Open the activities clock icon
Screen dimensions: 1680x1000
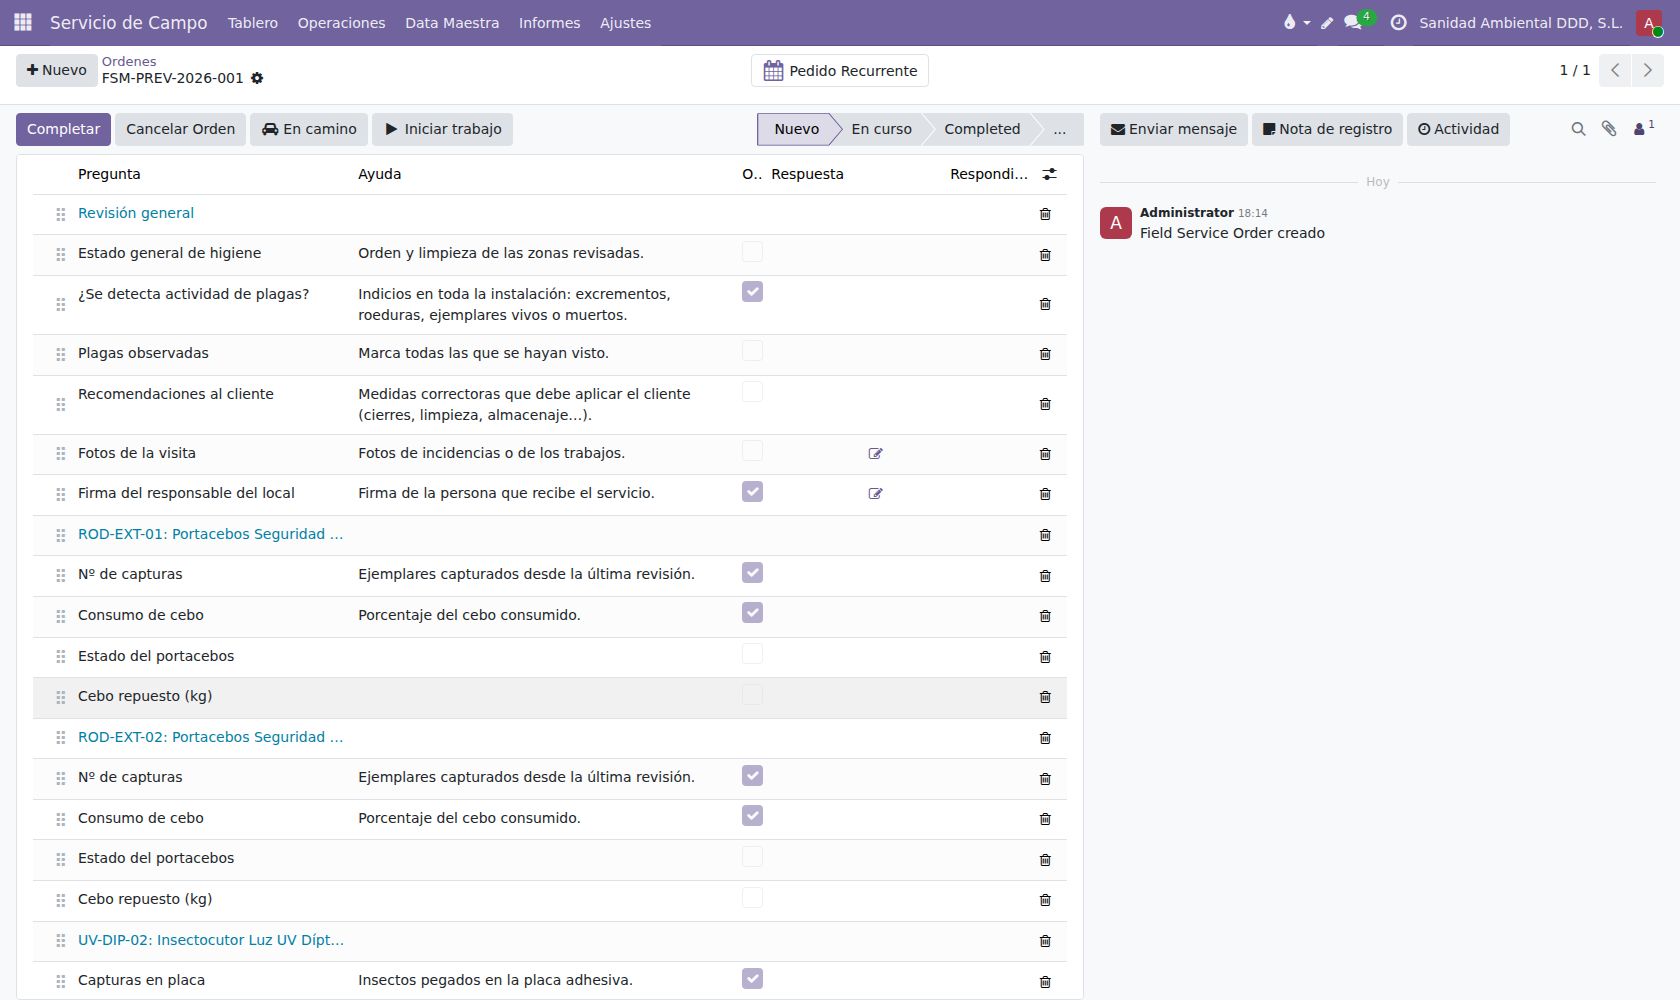tap(1399, 22)
